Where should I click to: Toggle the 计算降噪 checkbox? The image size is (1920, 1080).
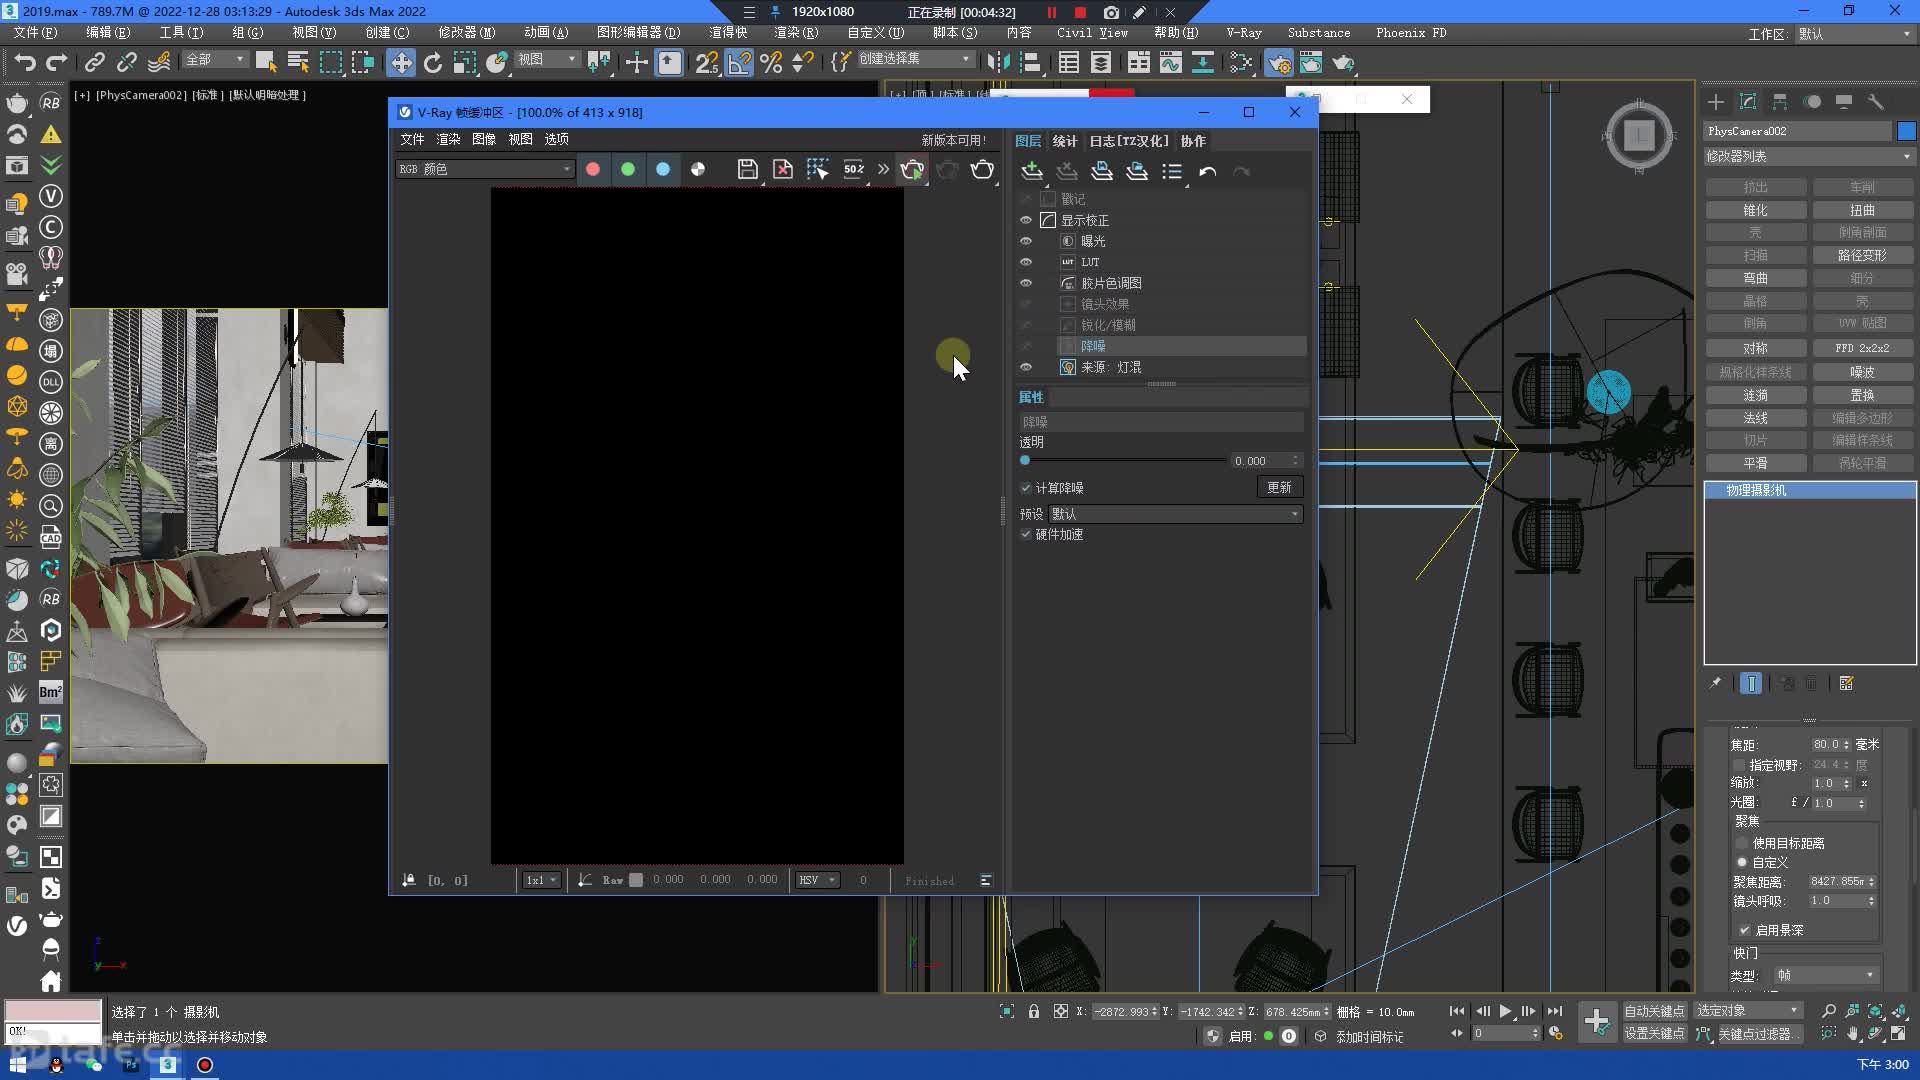[1026, 488]
